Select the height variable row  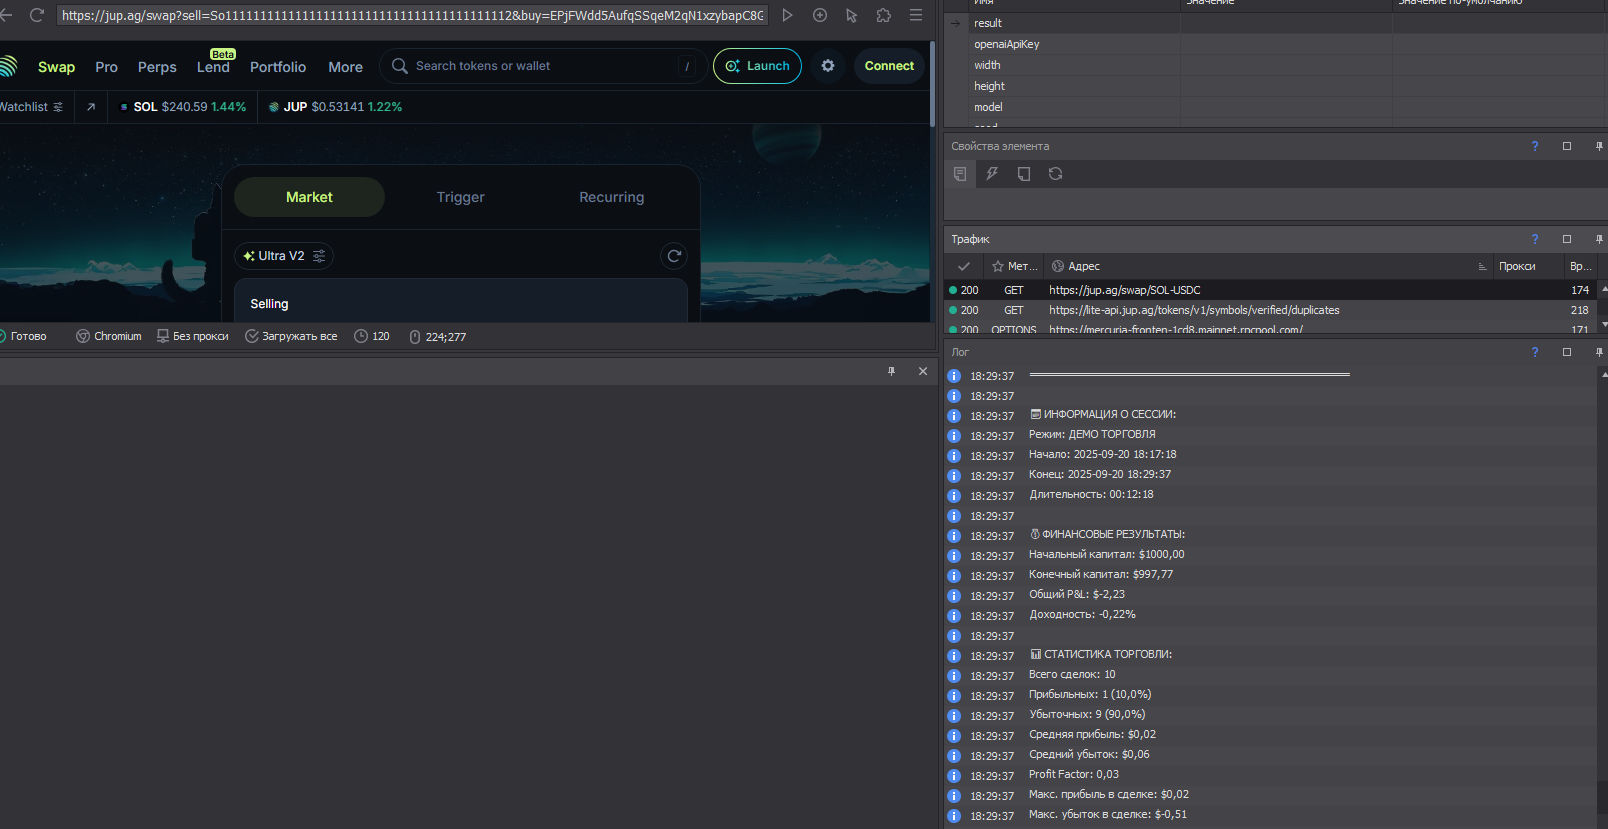point(1275,86)
